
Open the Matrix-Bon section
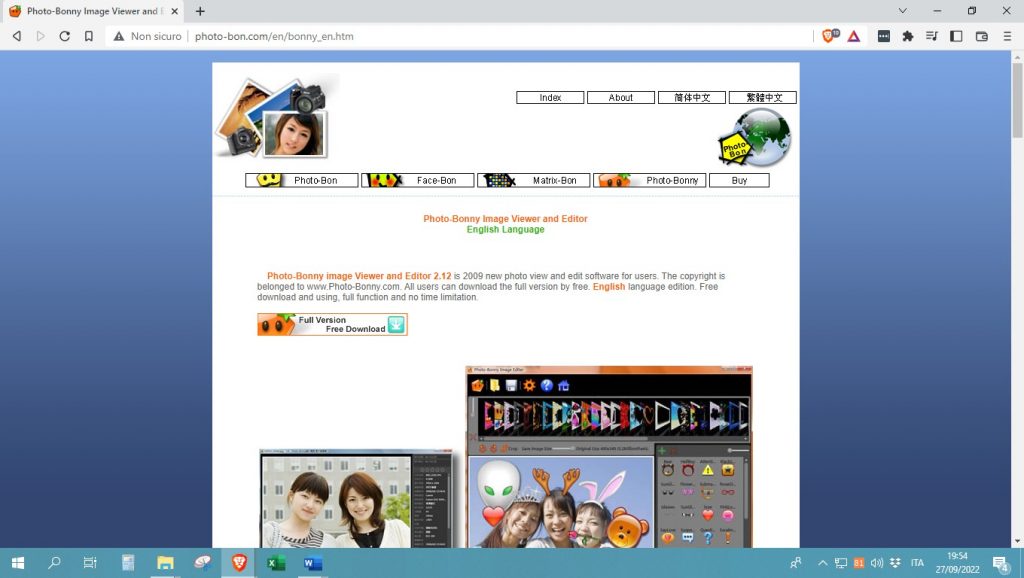[x=534, y=181]
